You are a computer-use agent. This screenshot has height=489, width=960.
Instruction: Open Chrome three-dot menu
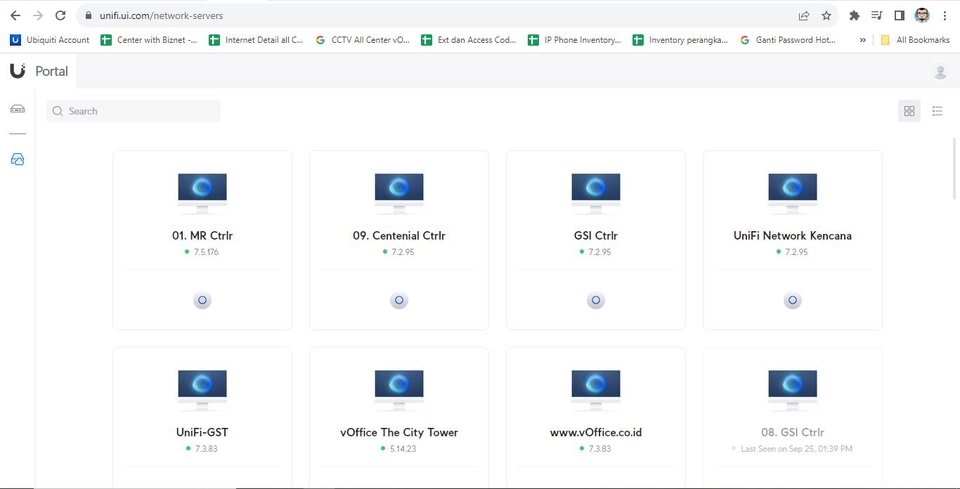click(x=945, y=16)
